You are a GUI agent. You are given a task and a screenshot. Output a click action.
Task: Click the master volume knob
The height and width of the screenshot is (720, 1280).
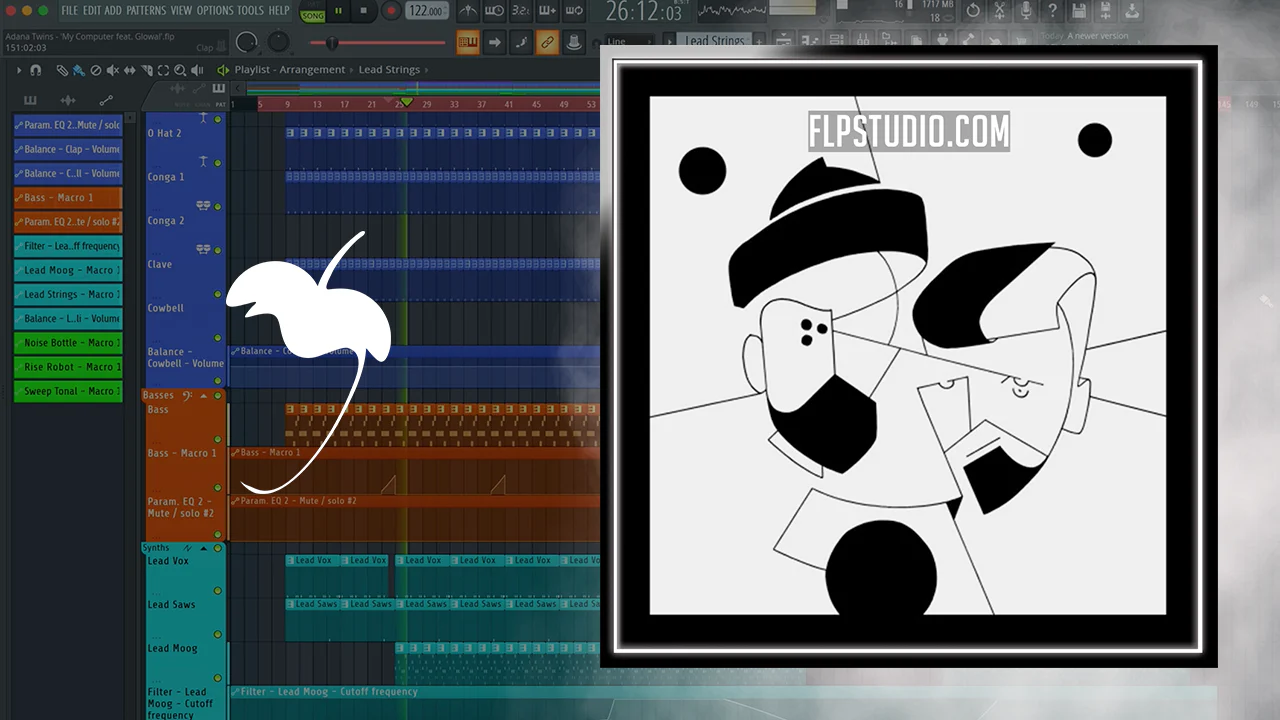247,43
